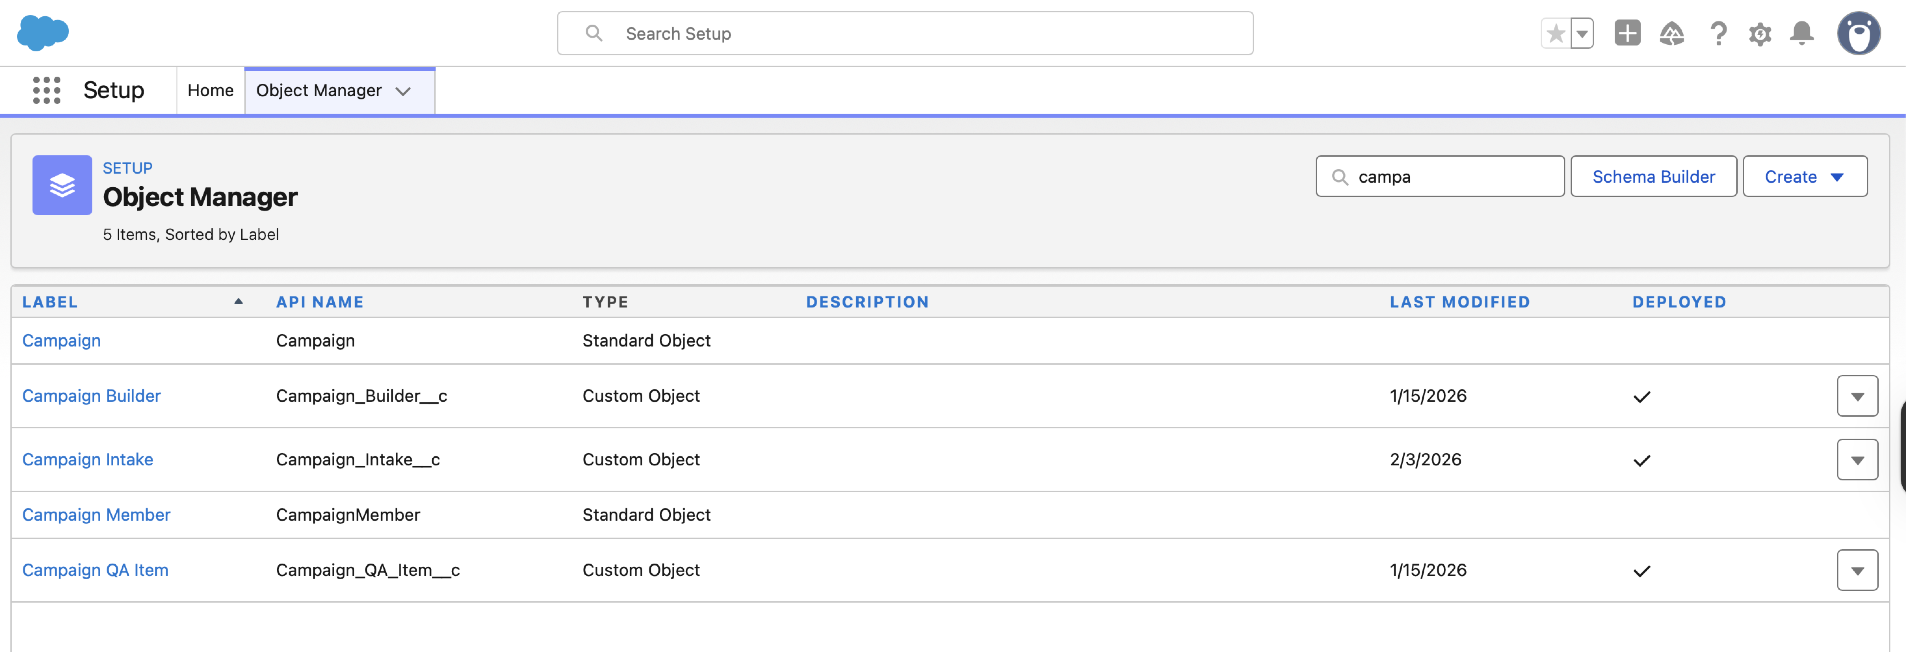Click the Campaign_Intake__c API name cell
Viewport: 1906px width, 652px height.
(358, 460)
